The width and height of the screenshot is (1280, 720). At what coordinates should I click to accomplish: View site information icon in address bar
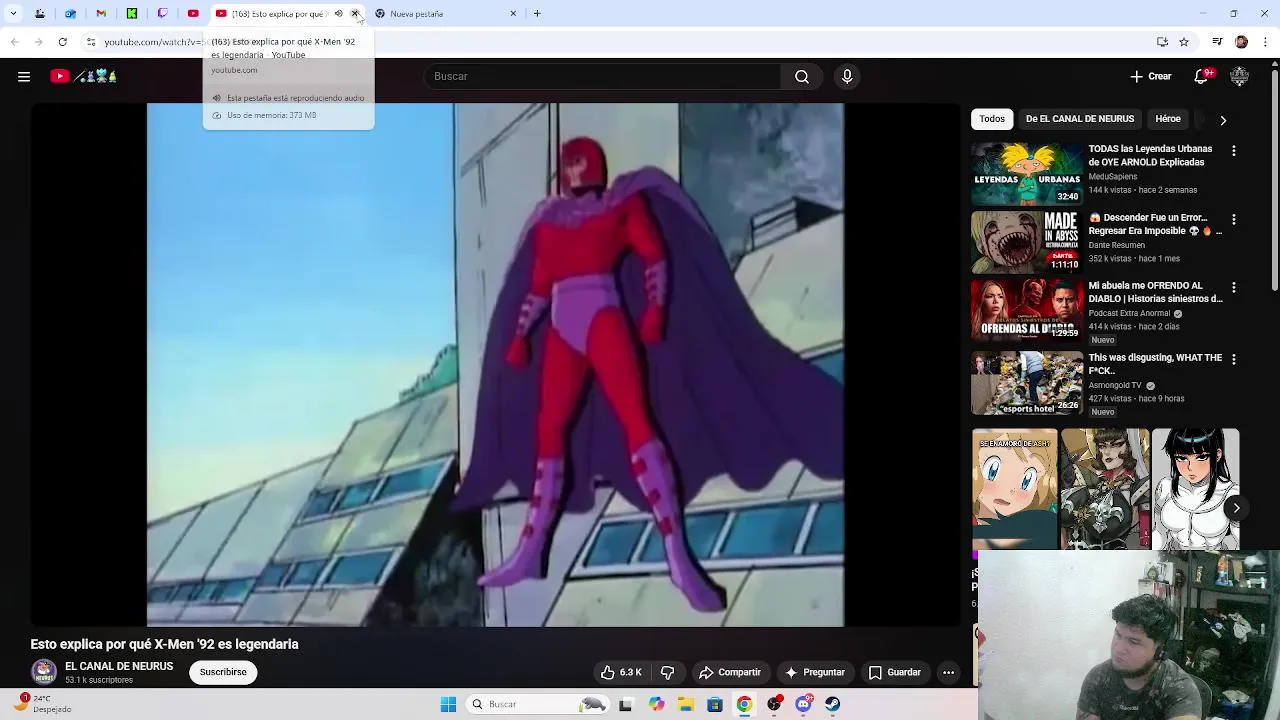point(91,42)
